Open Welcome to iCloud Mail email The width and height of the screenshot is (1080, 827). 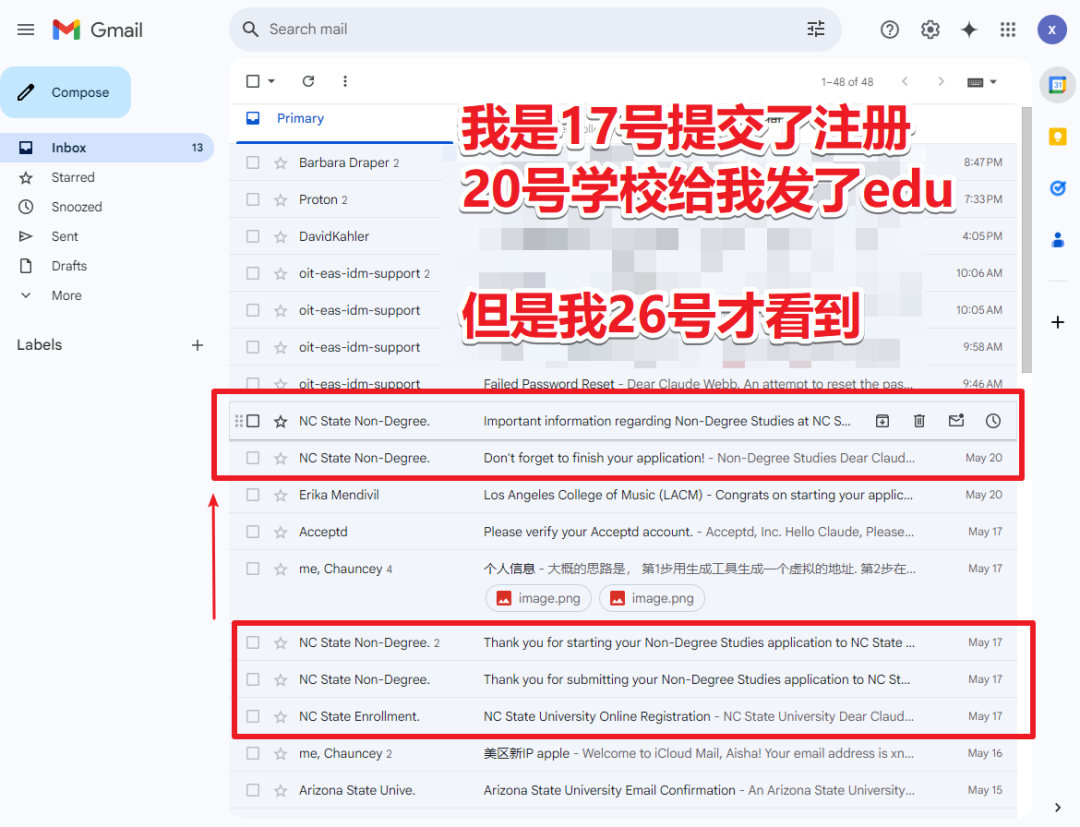pyautogui.click(x=623, y=753)
